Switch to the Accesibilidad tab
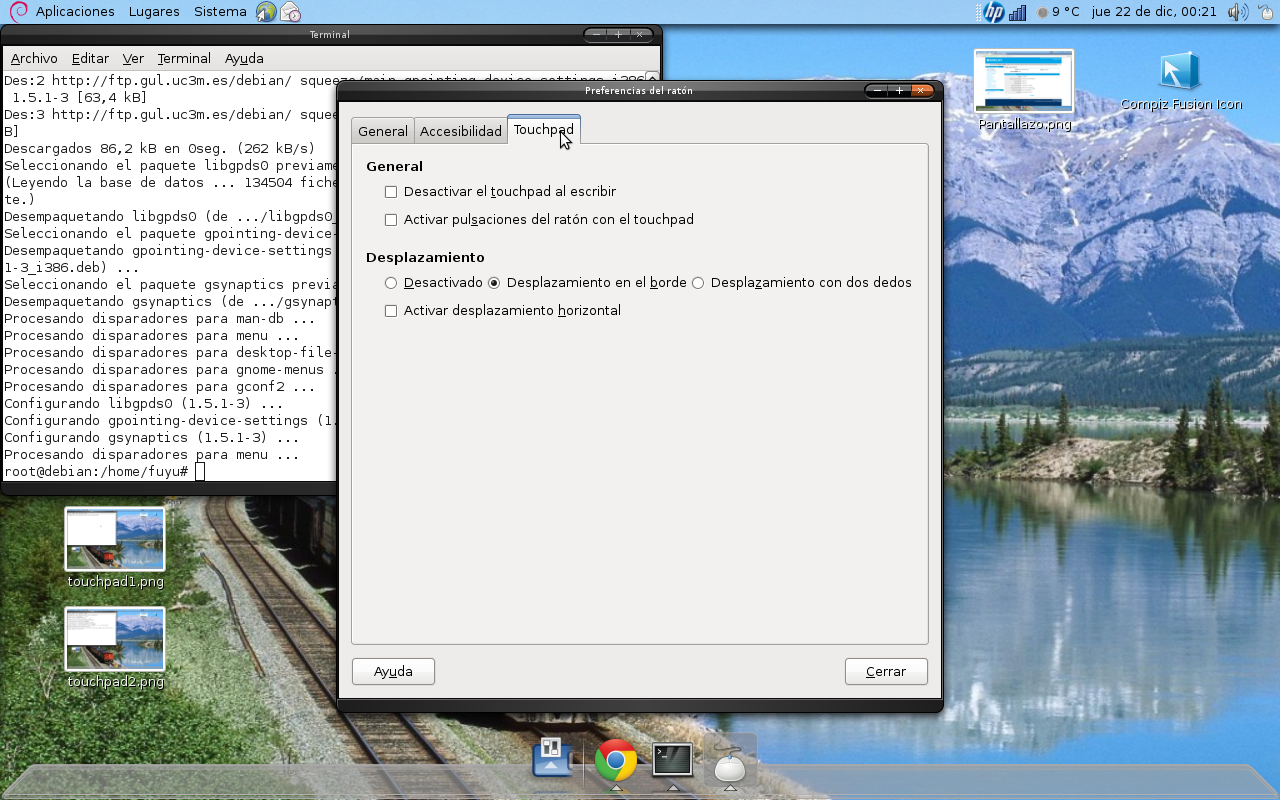This screenshot has height=800, width=1280. point(460,130)
